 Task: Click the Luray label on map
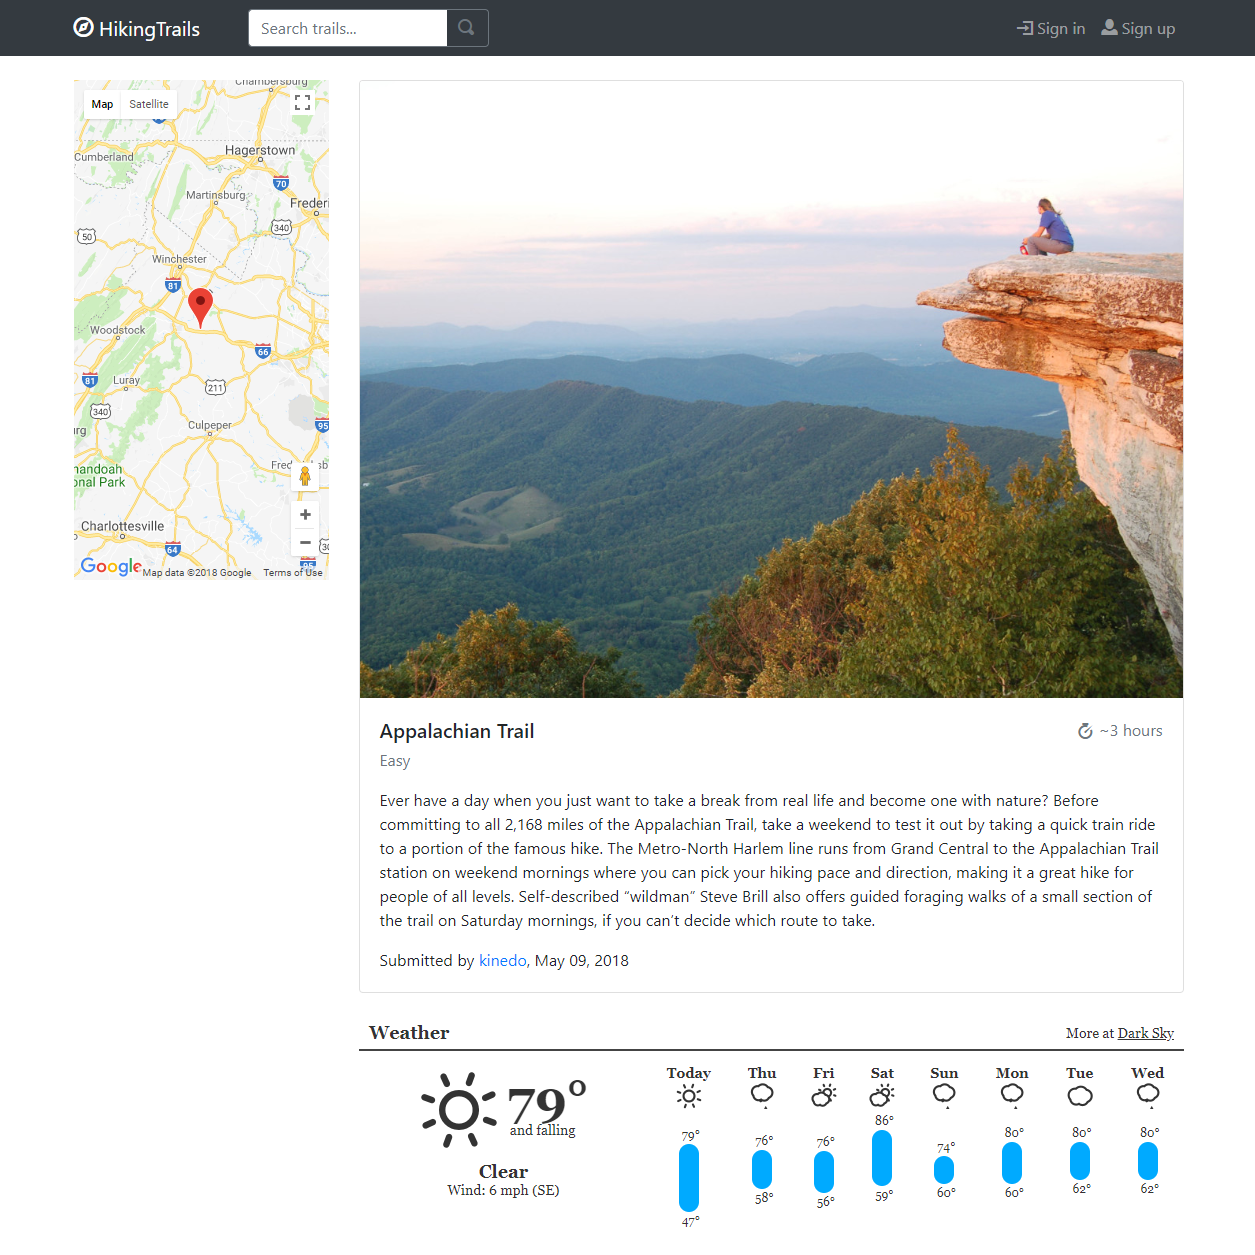(x=127, y=380)
